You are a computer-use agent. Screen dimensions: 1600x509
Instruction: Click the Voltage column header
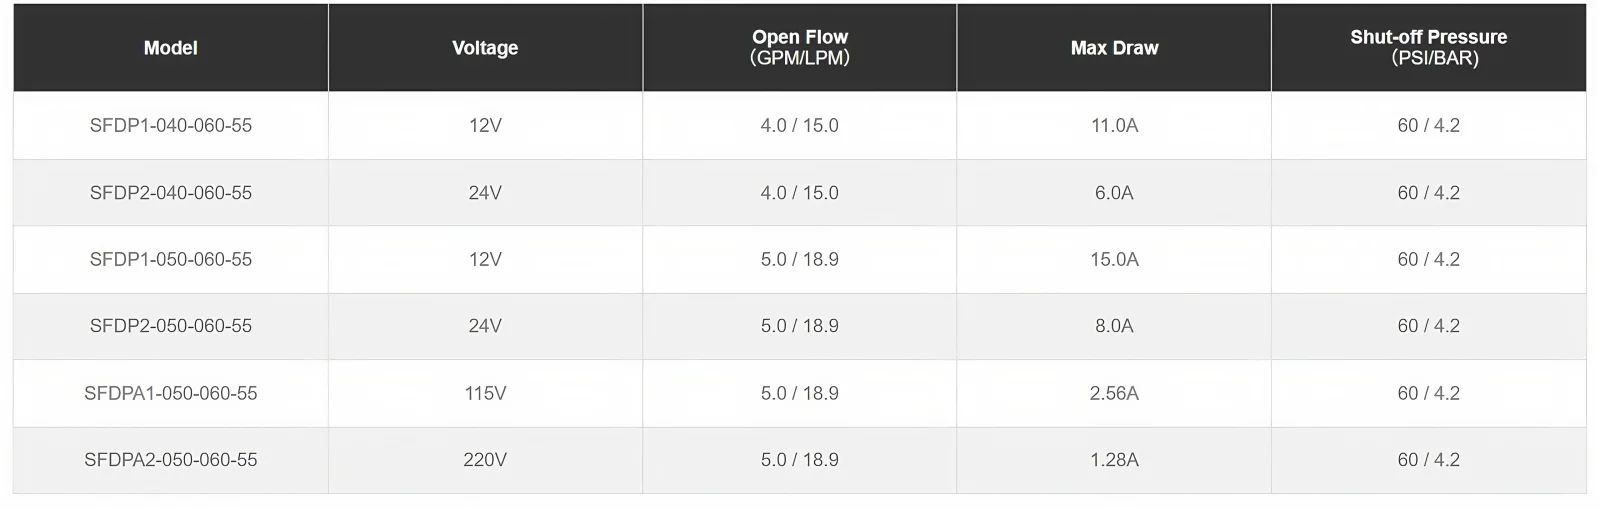(x=485, y=48)
